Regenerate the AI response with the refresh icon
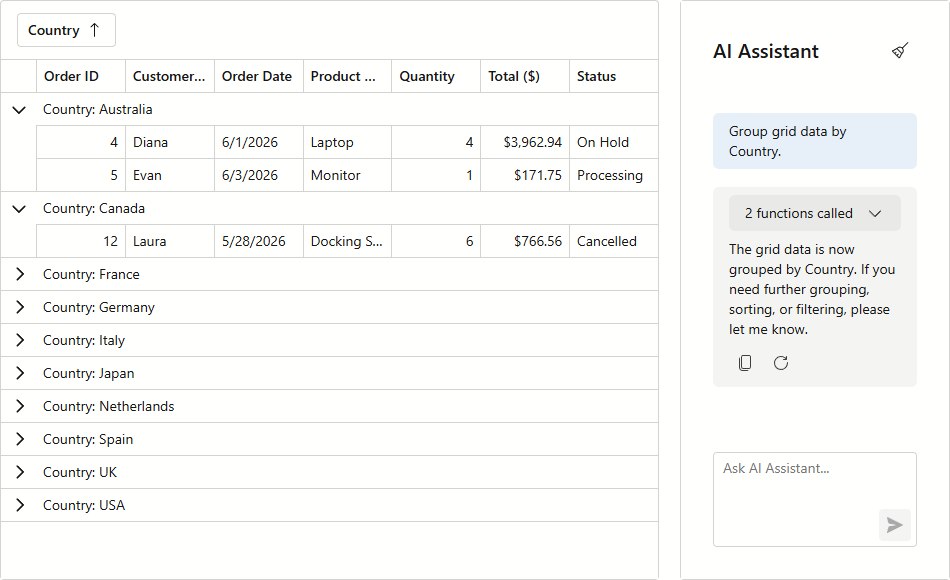The height and width of the screenshot is (580, 950). 781,363
